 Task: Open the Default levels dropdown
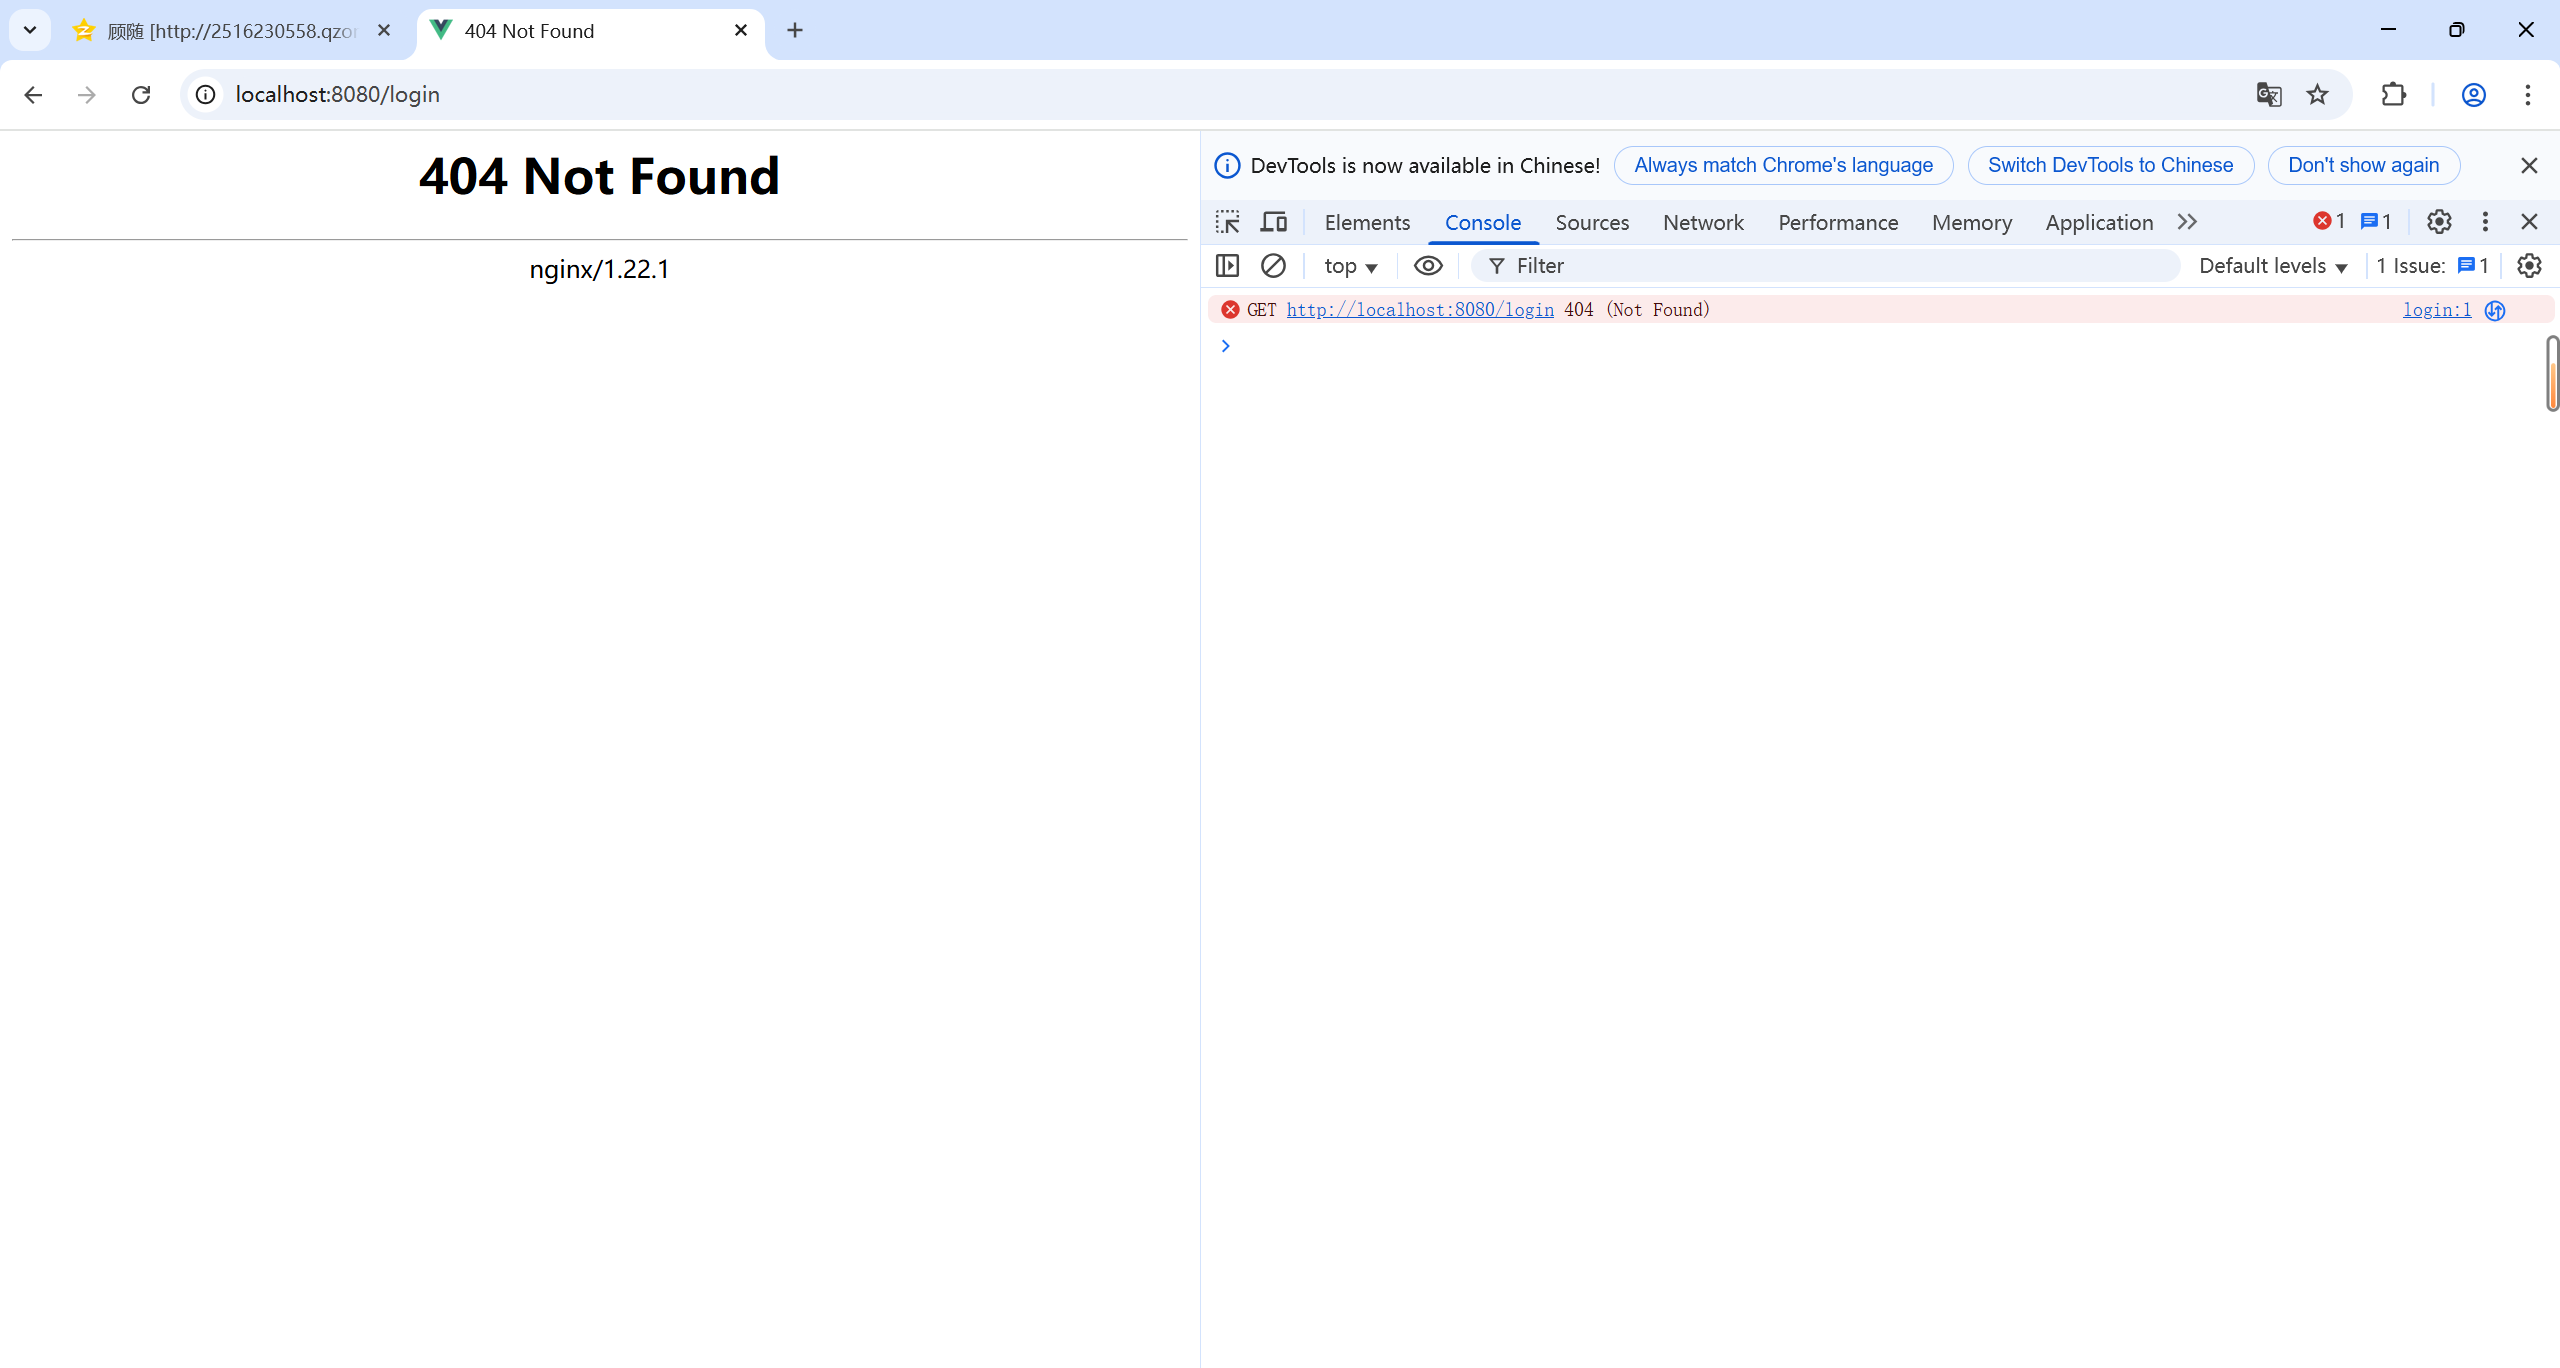[x=2272, y=266]
